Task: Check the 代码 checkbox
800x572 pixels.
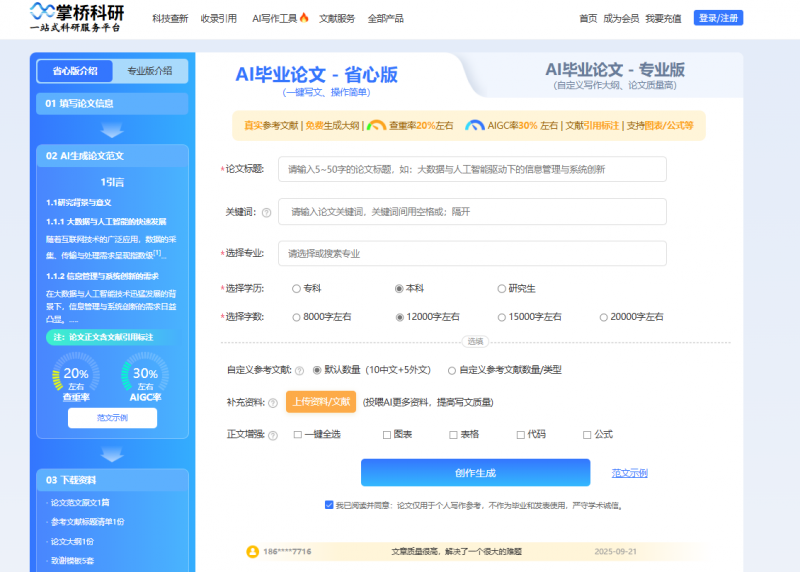Action: point(520,435)
